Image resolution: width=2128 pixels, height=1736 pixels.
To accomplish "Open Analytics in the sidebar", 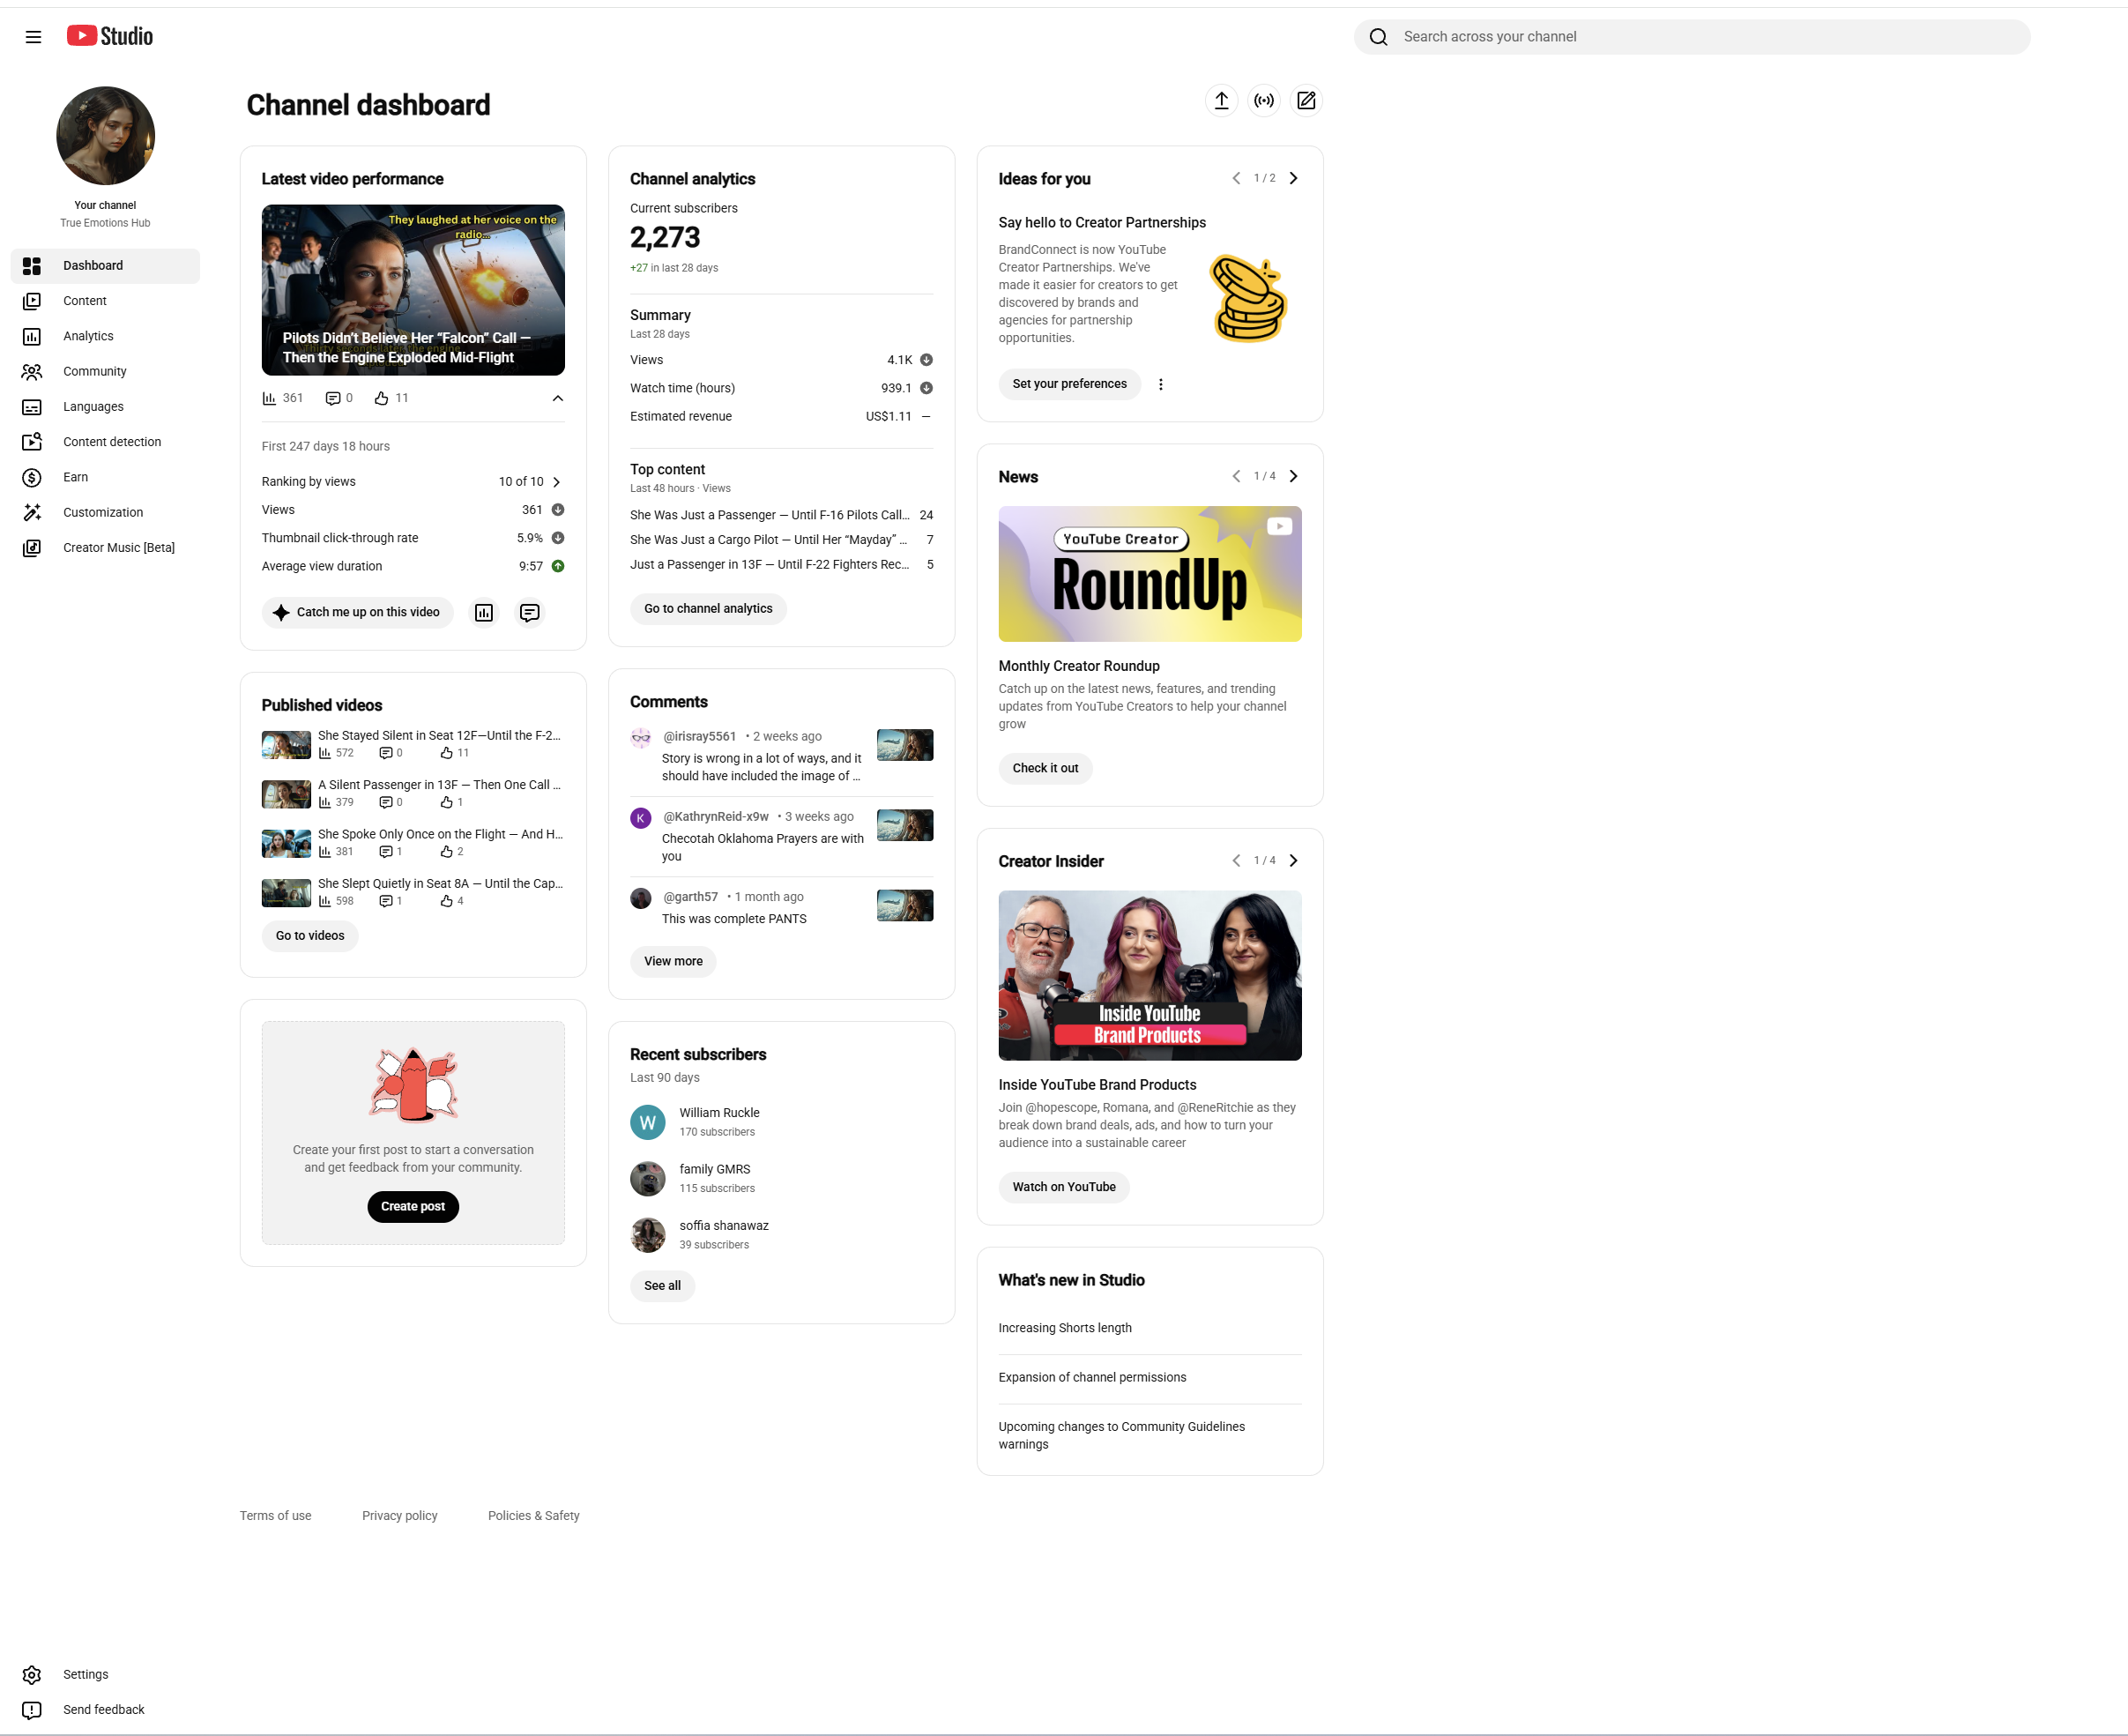I will click(105, 336).
